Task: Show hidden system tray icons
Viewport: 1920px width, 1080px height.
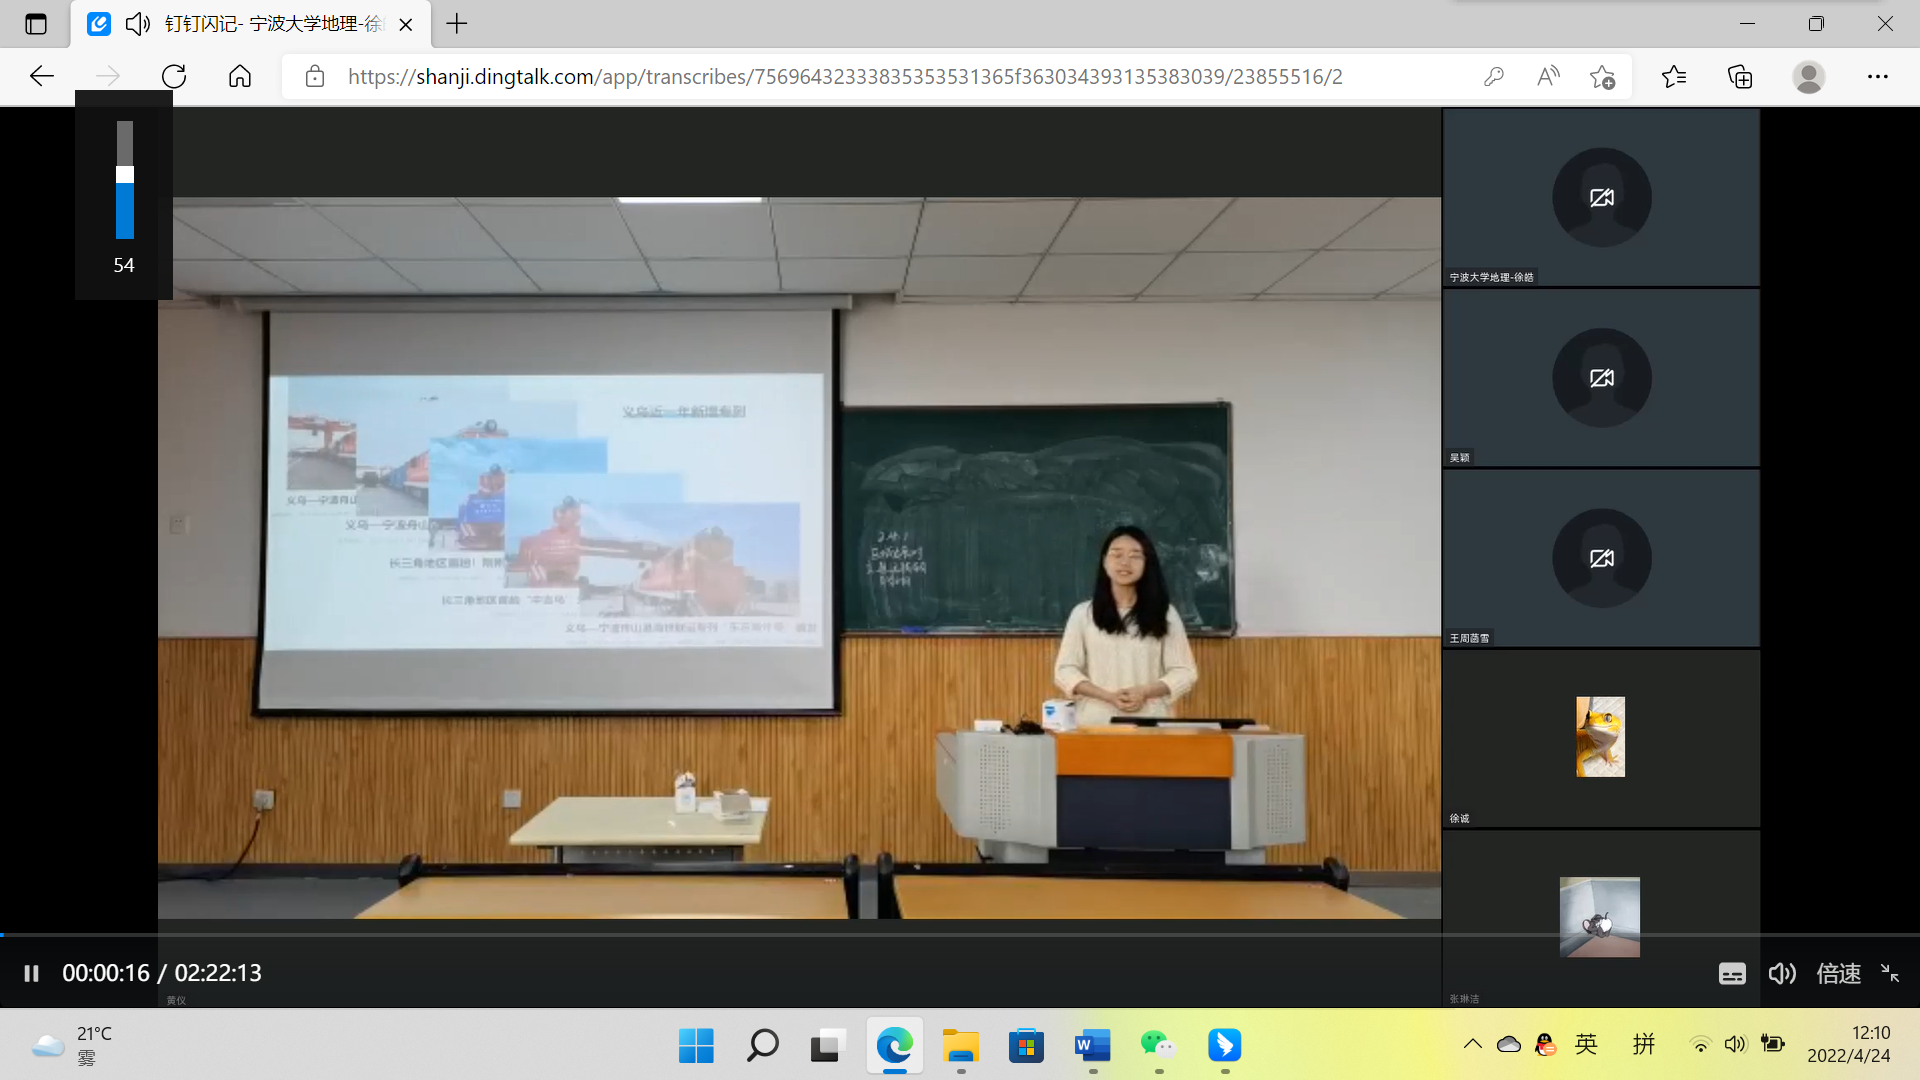Action: (1472, 1045)
